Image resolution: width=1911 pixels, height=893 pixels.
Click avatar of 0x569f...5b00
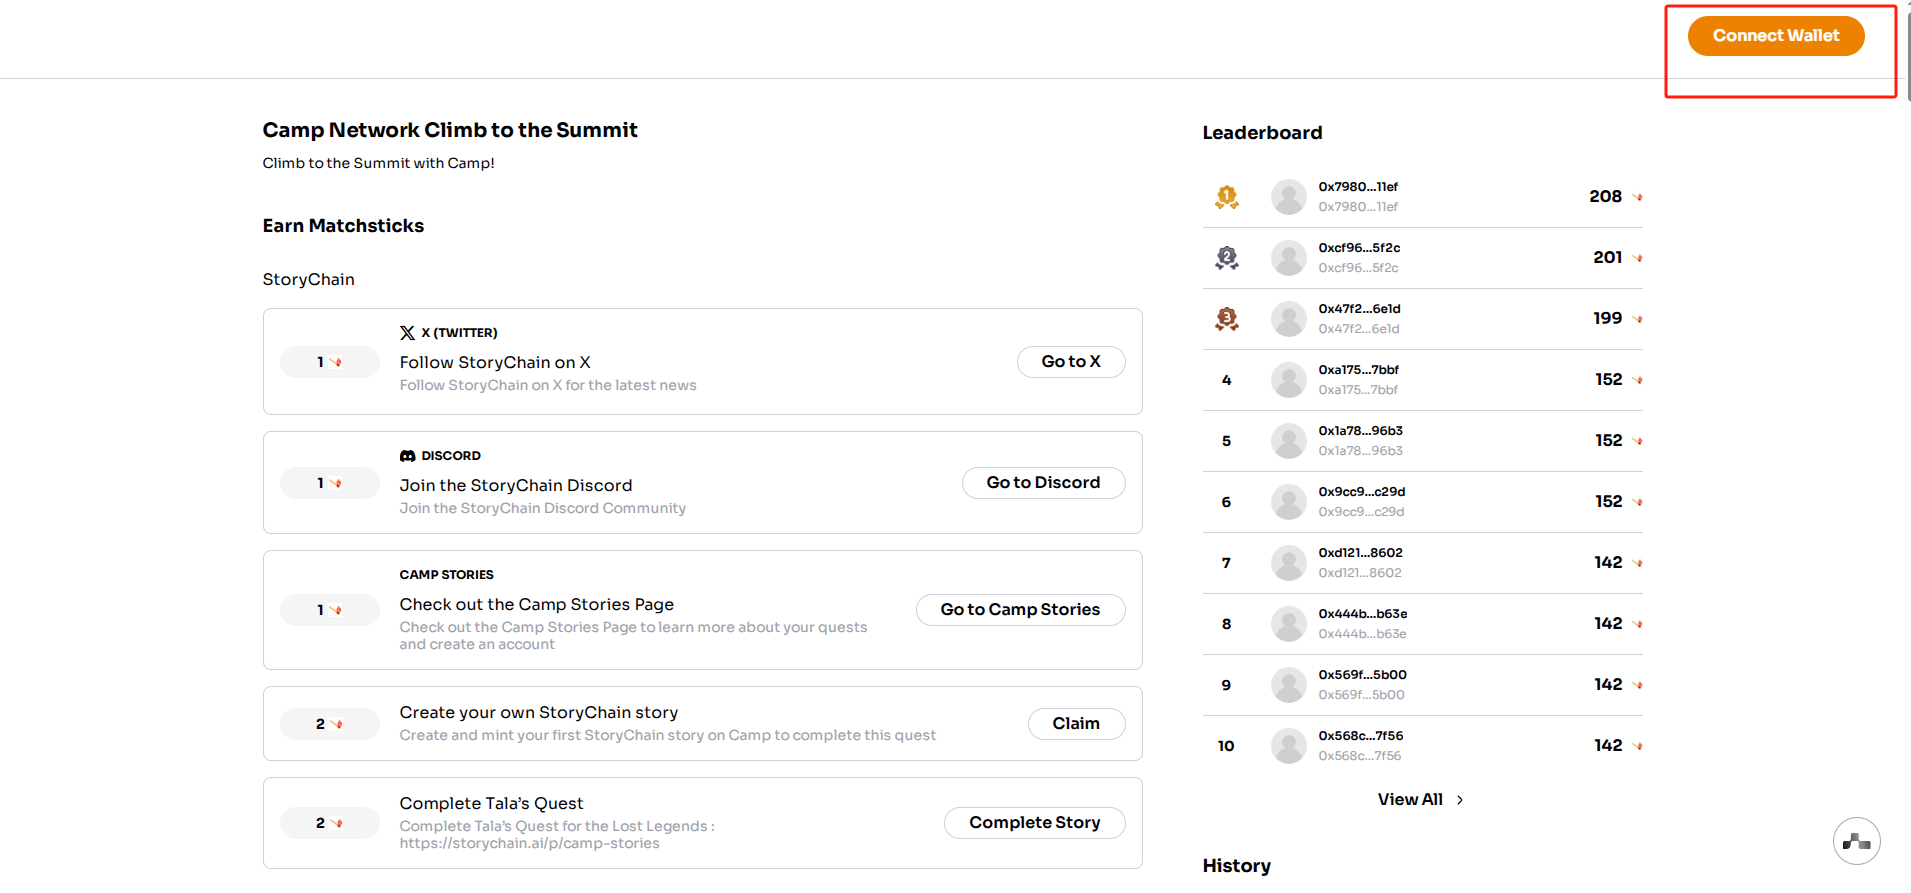(1289, 685)
